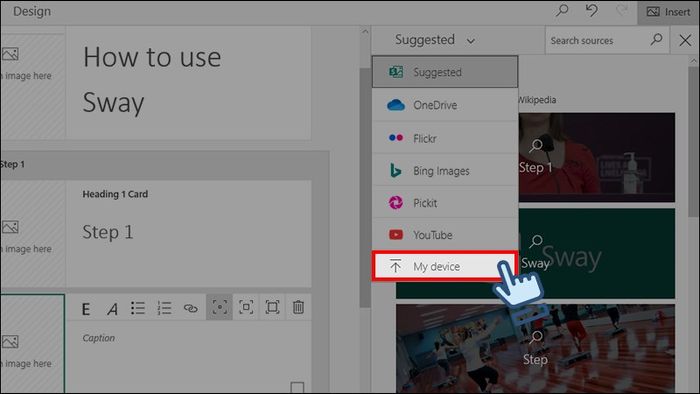Click the Insert button
This screenshot has width=700, height=394.
[x=668, y=12]
